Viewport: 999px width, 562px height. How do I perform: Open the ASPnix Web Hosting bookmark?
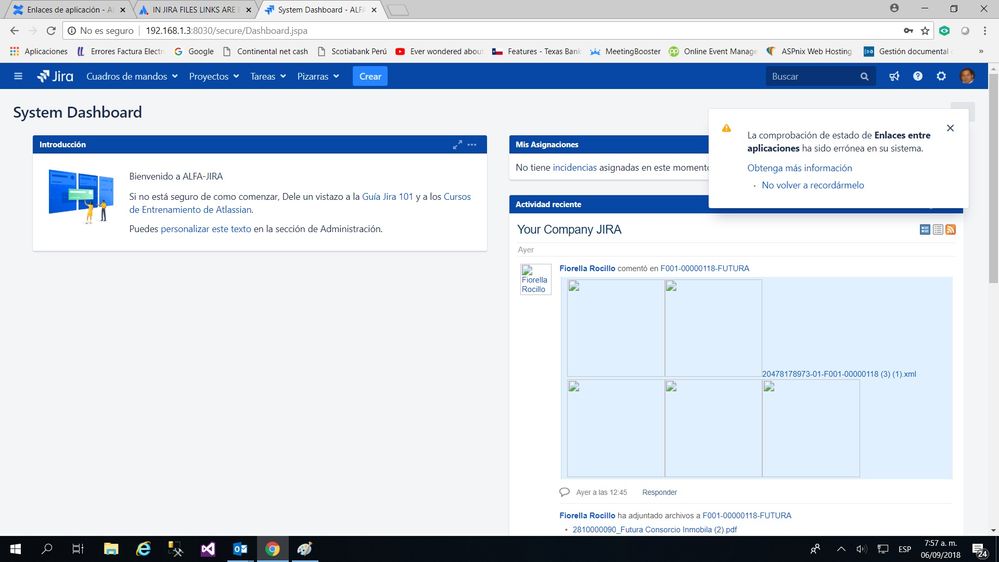pos(809,51)
